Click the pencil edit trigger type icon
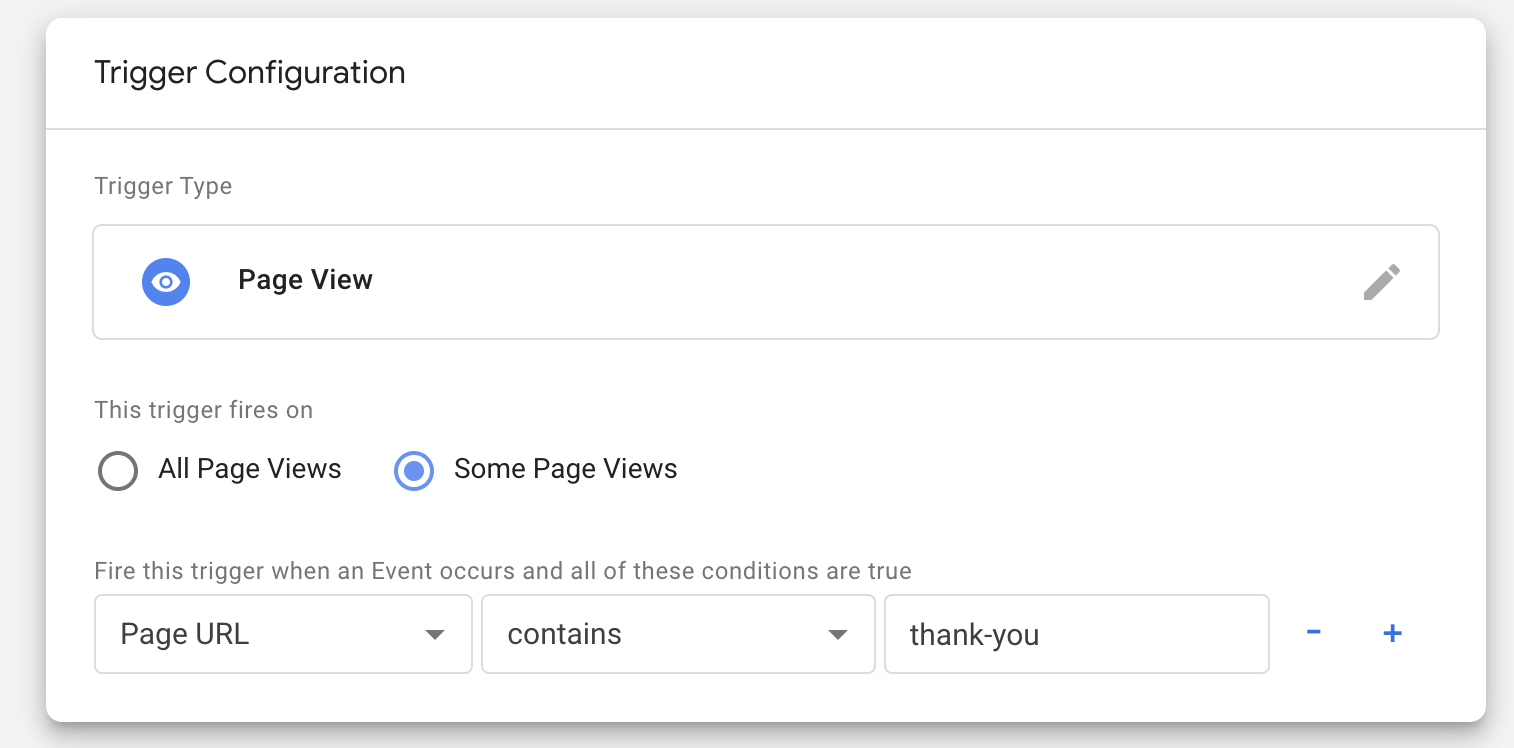1514x748 pixels. click(1382, 282)
